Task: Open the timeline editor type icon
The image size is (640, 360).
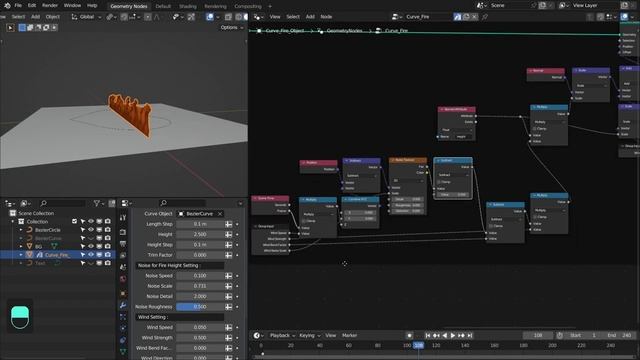Action: pos(258,336)
